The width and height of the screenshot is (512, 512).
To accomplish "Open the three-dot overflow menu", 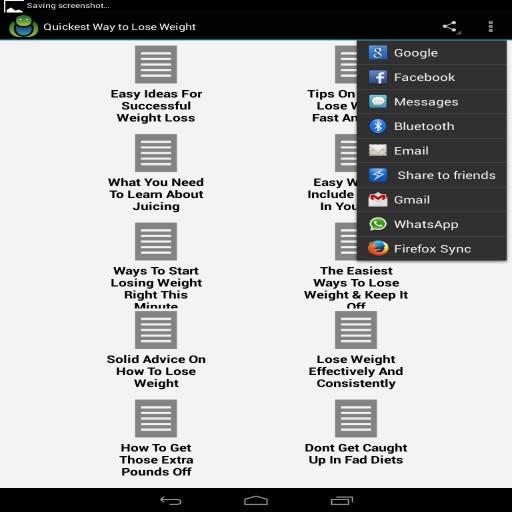I will coord(491,27).
